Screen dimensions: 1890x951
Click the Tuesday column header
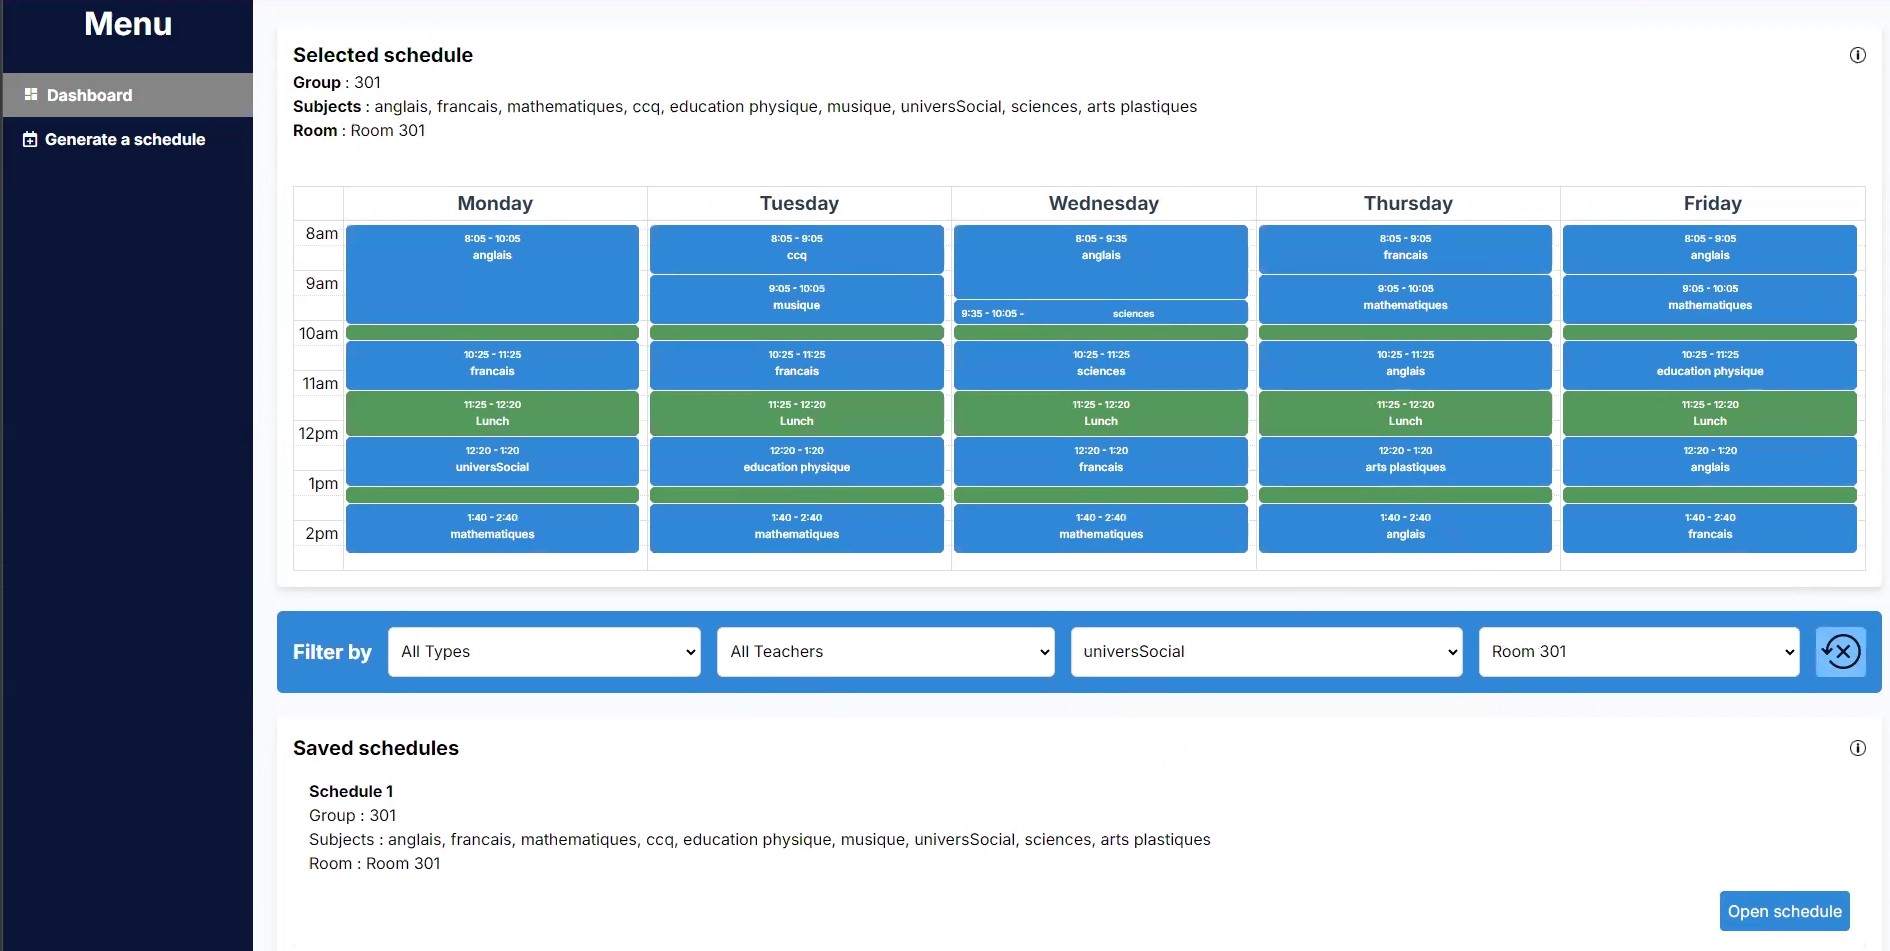point(799,203)
